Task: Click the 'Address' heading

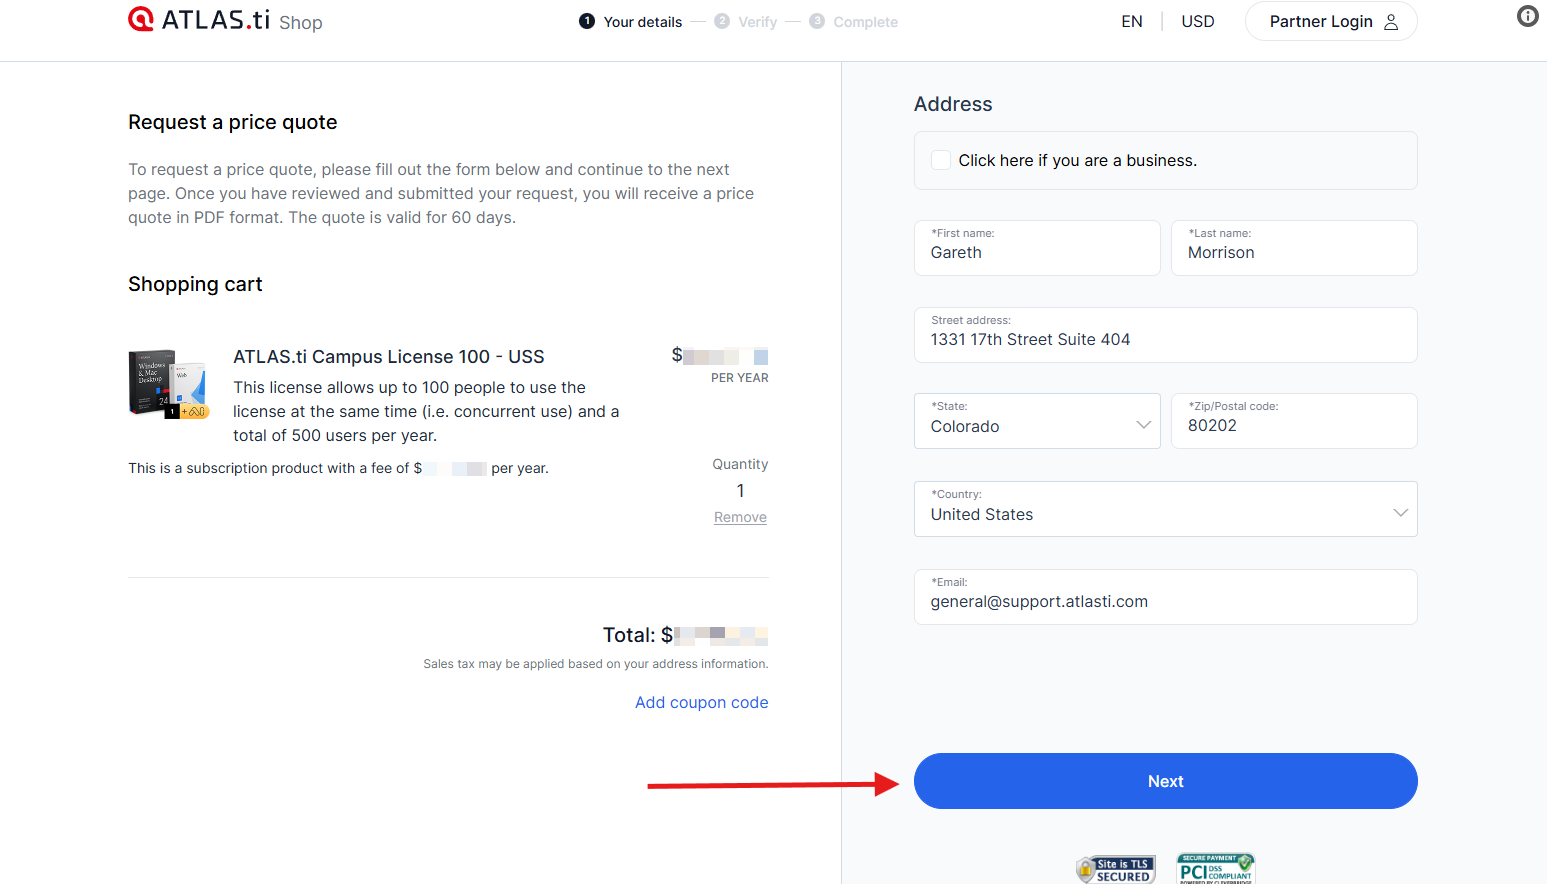Action: click(953, 104)
